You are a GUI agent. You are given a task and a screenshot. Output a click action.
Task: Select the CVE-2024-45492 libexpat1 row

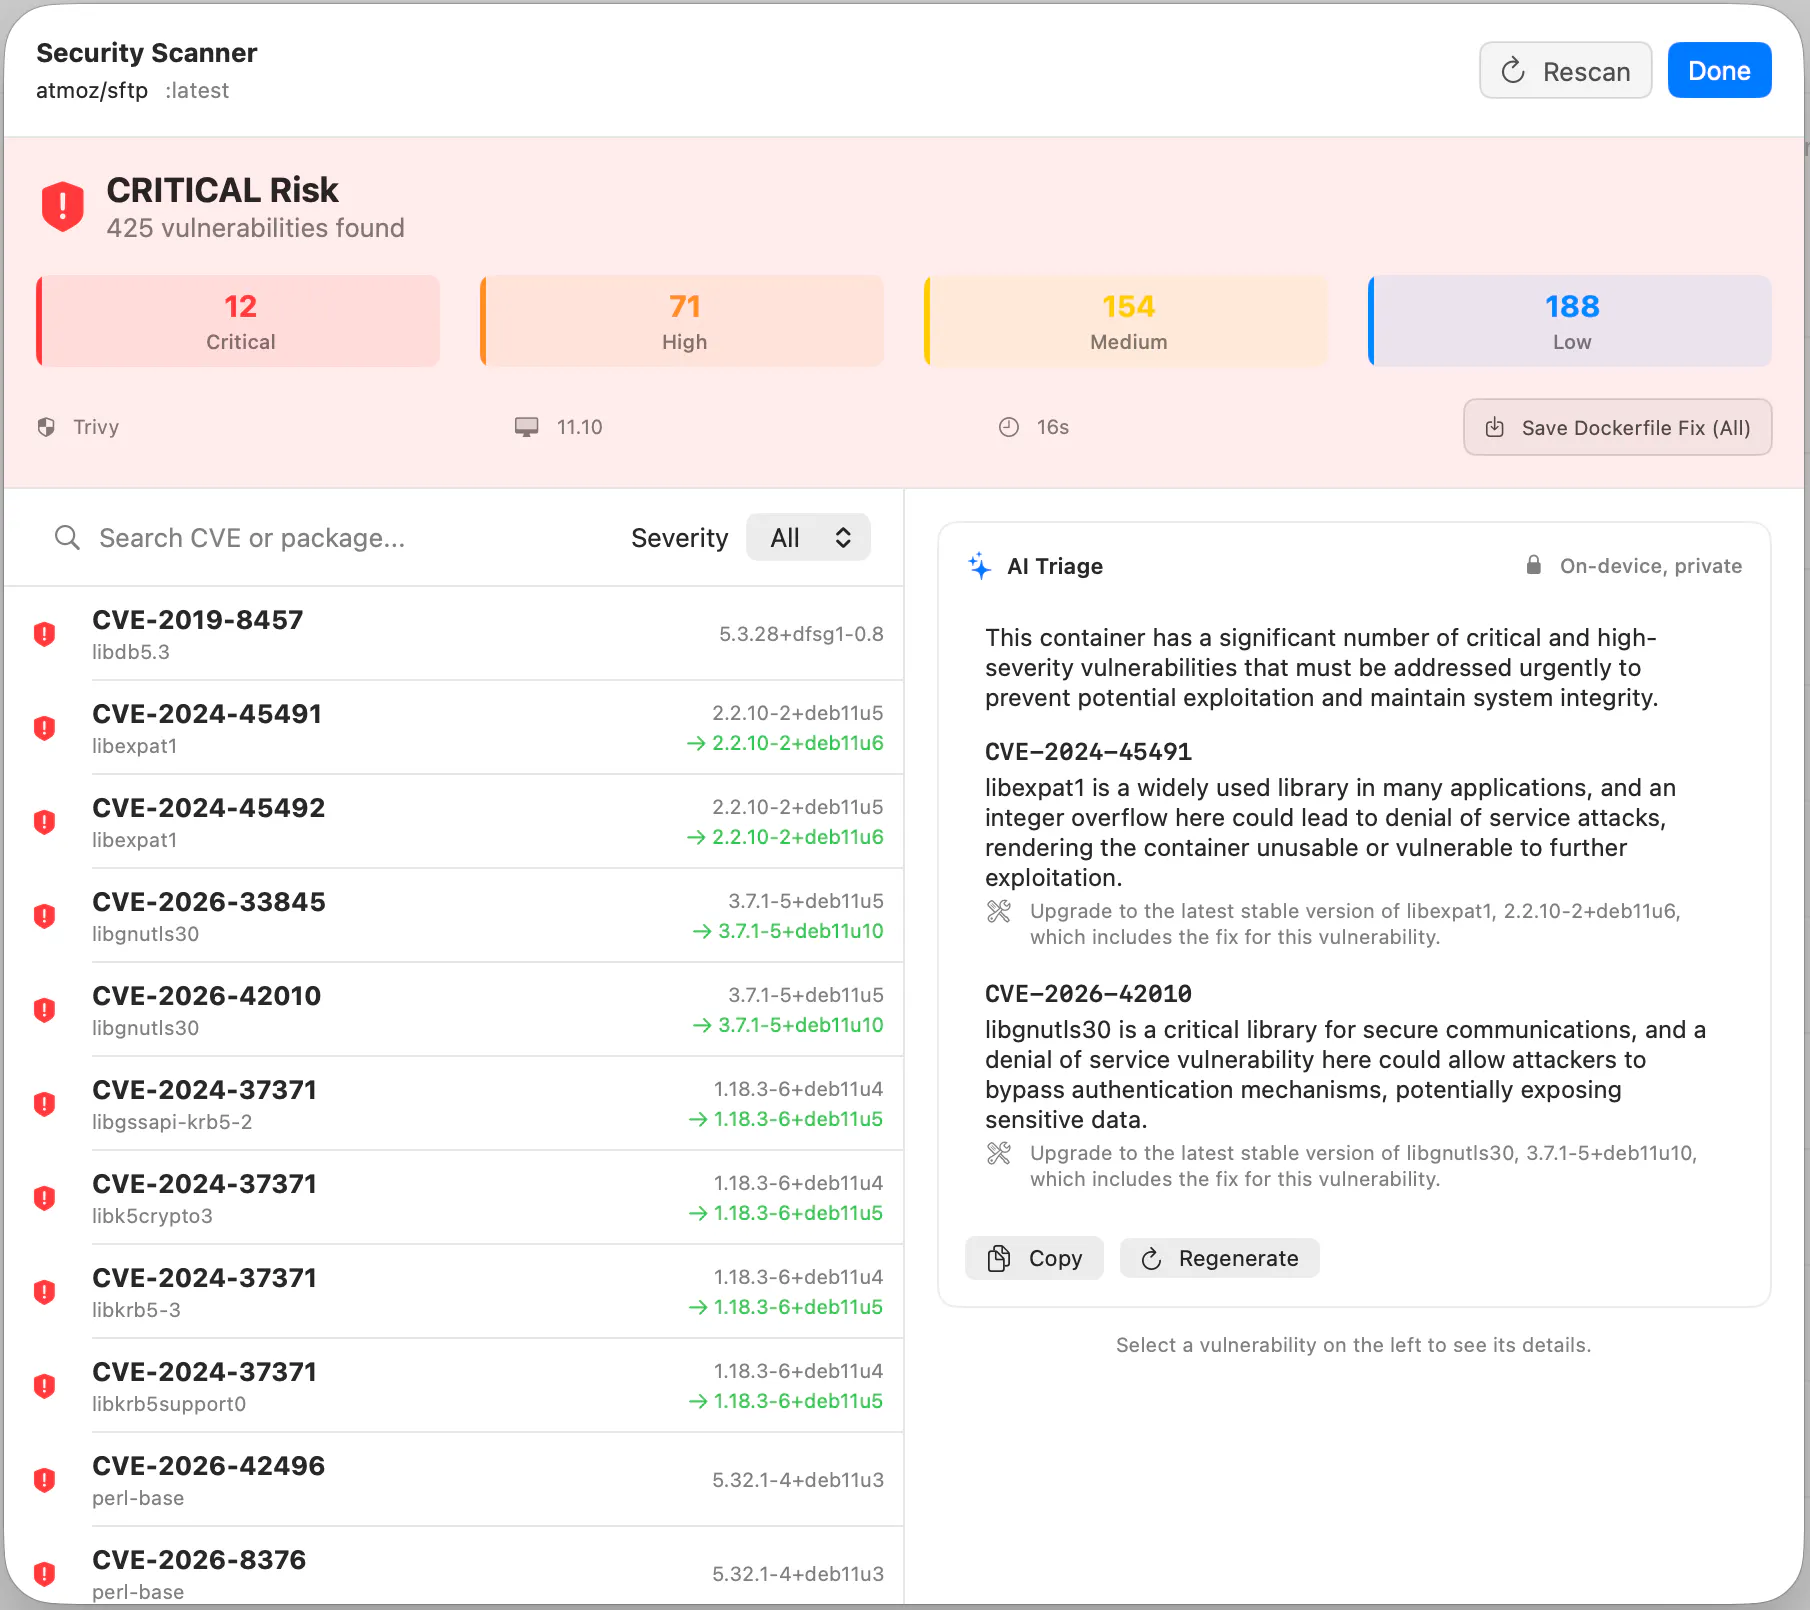[x=455, y=822]
